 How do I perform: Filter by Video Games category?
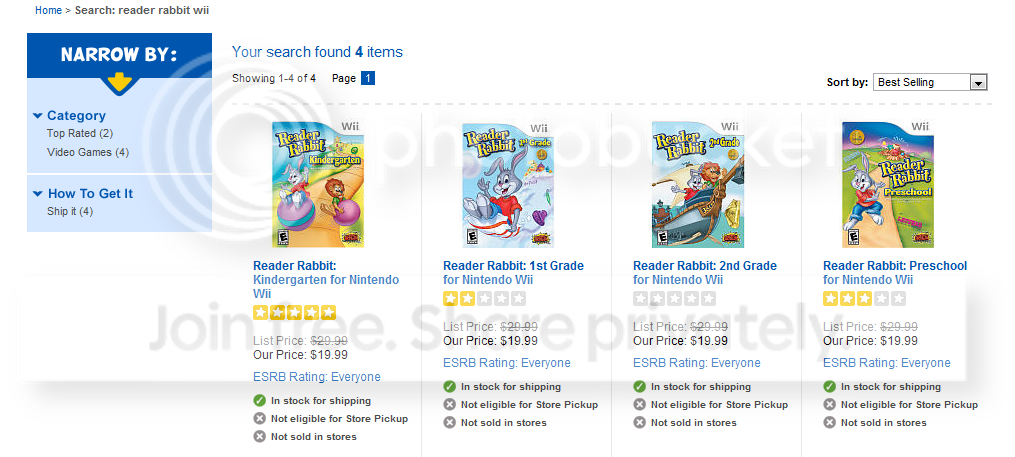click(x=87, y=152)
